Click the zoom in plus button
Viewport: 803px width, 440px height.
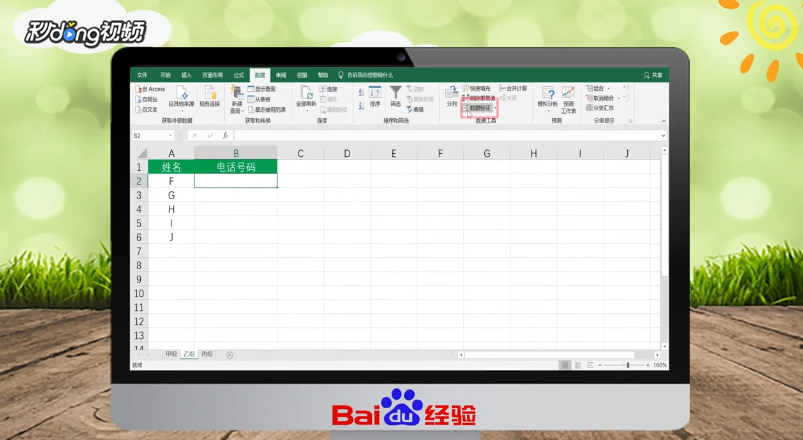click(648, 365)
